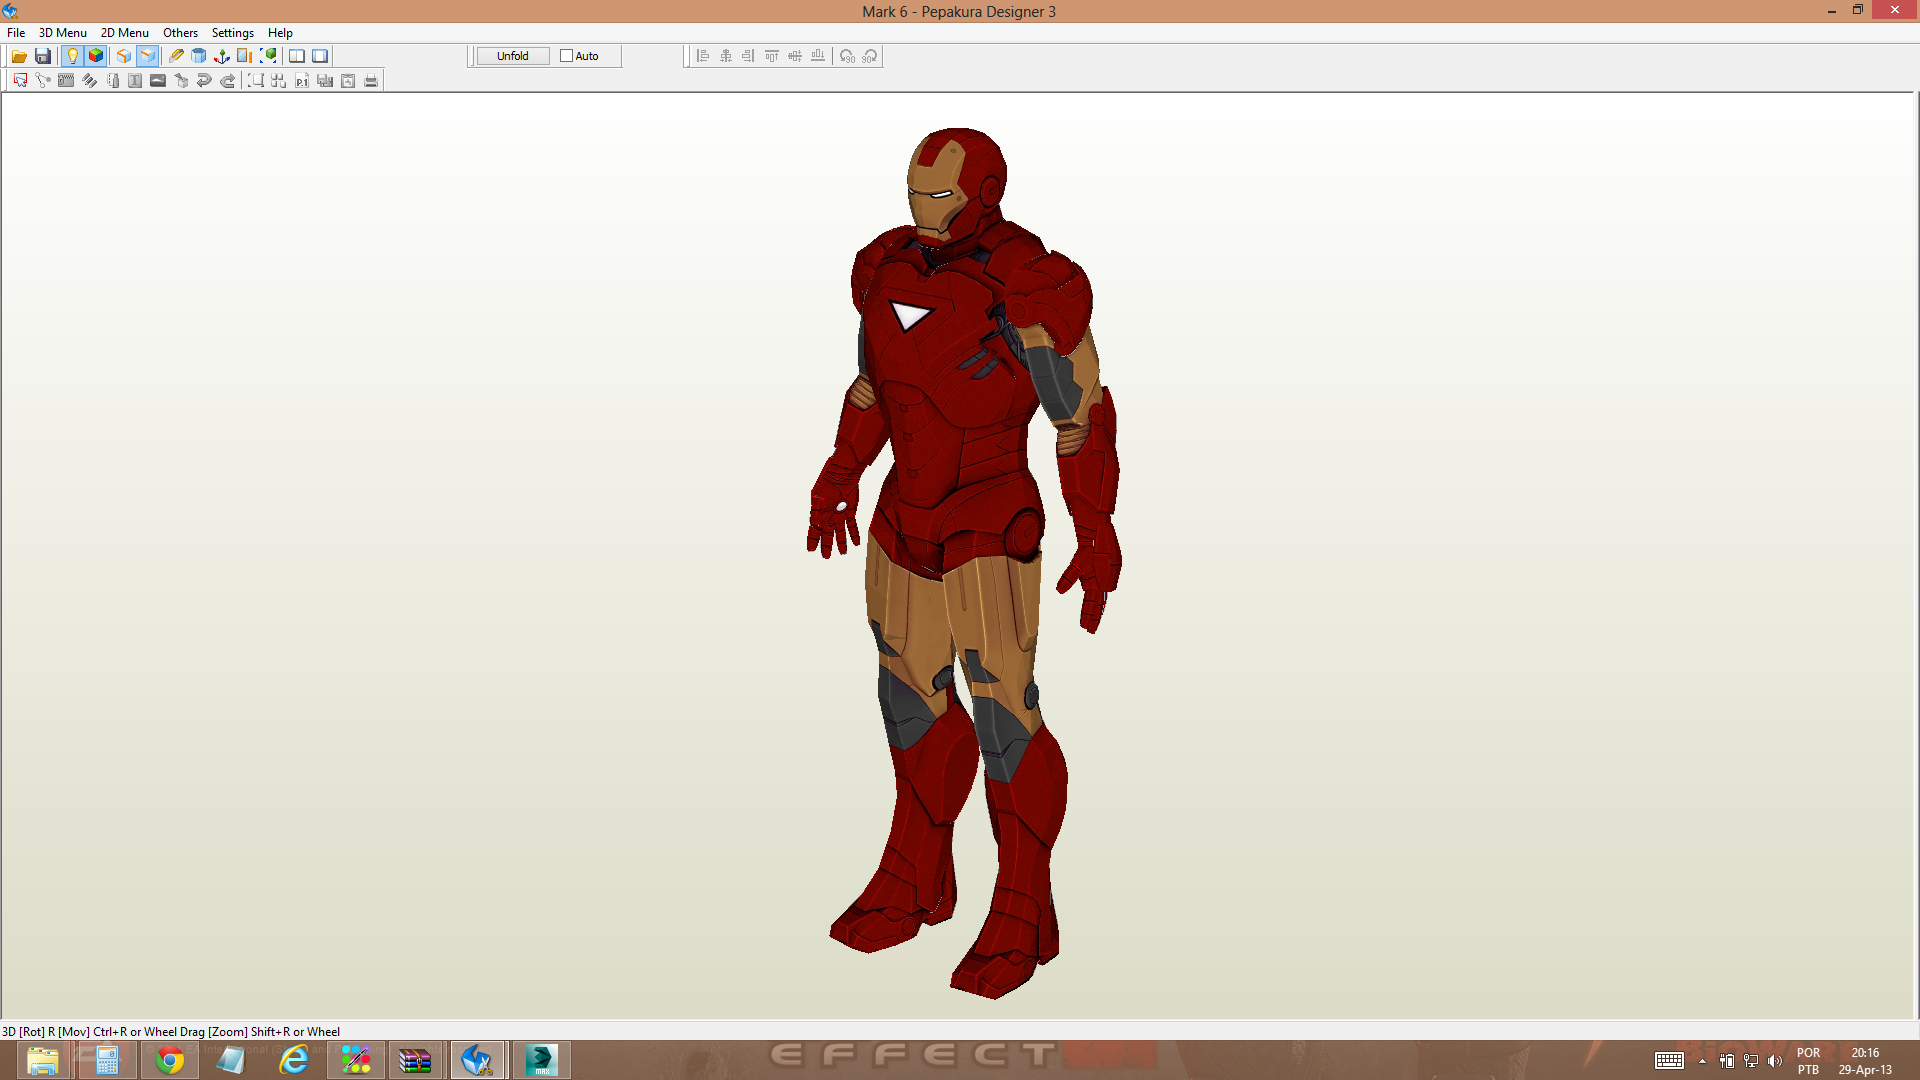The image size is (1920, 1080).
Task: Click the insert image icon
Action: click(x=158, y=81)
